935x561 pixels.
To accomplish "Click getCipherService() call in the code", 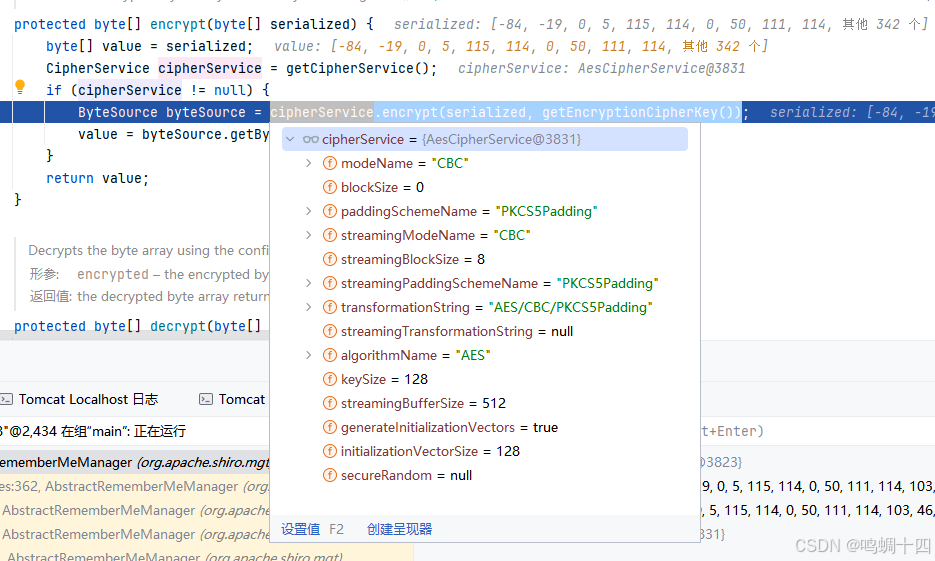I will 357,69.
